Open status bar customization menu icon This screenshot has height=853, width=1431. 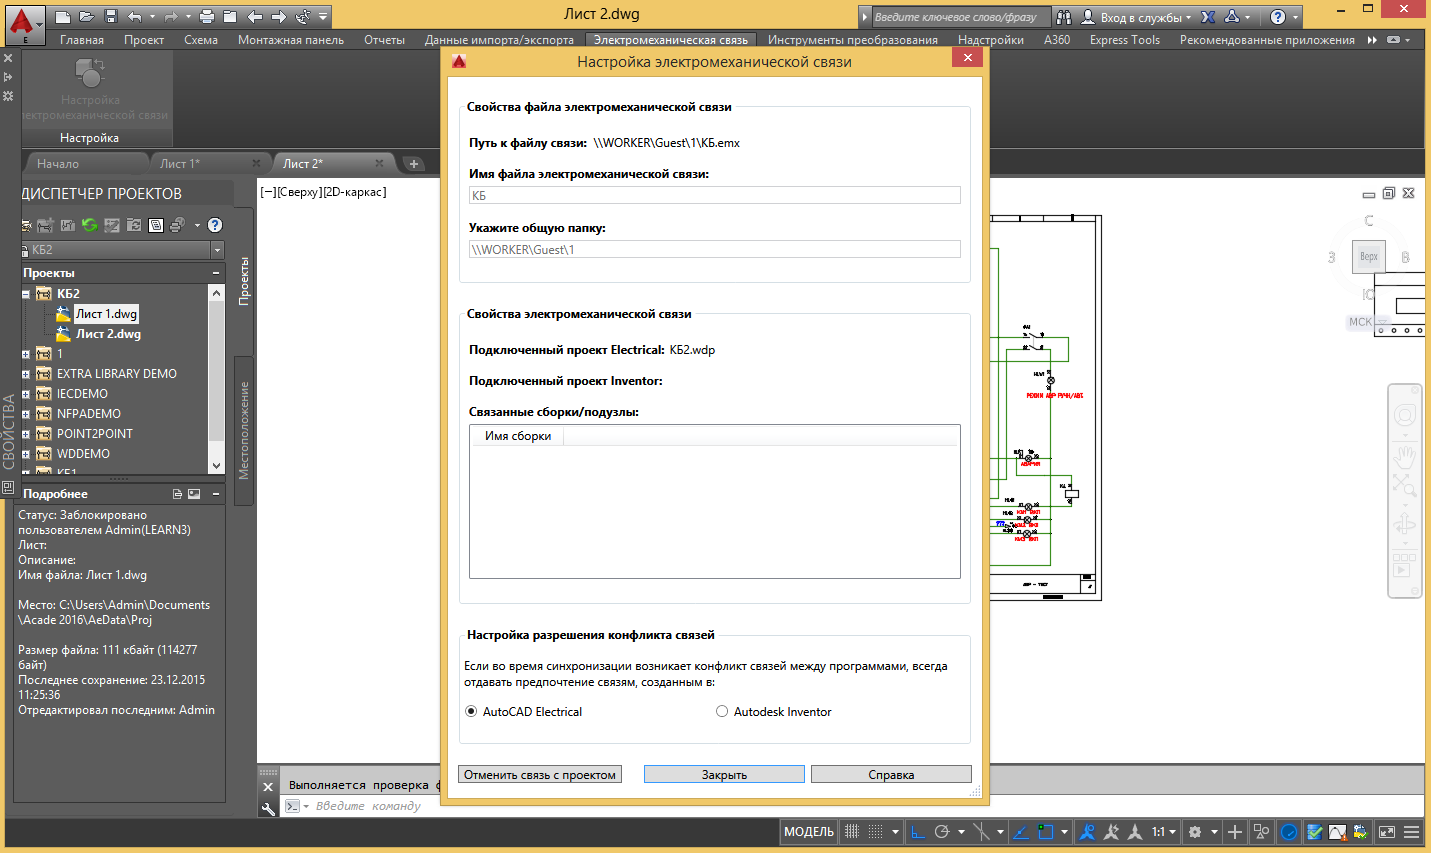point(1412,832)
